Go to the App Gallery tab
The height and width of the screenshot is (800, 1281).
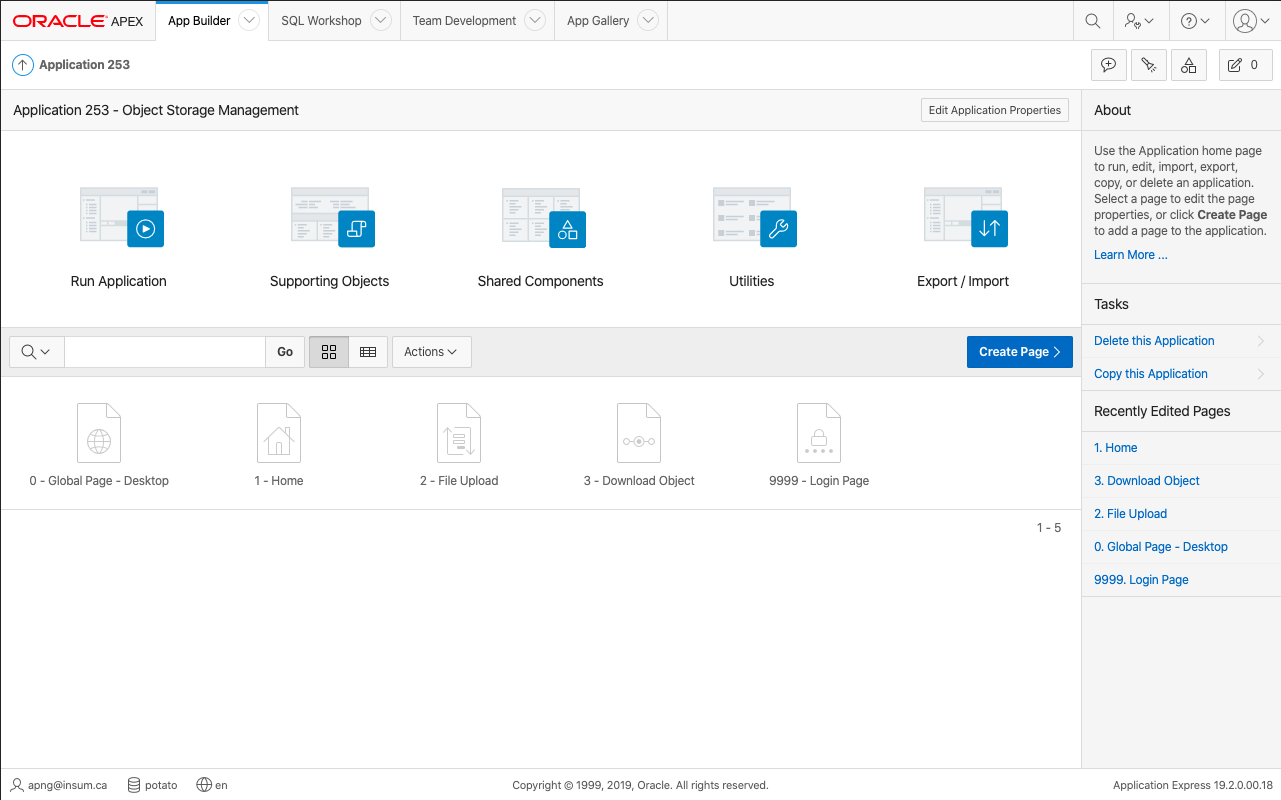click(x=597, y=21)
